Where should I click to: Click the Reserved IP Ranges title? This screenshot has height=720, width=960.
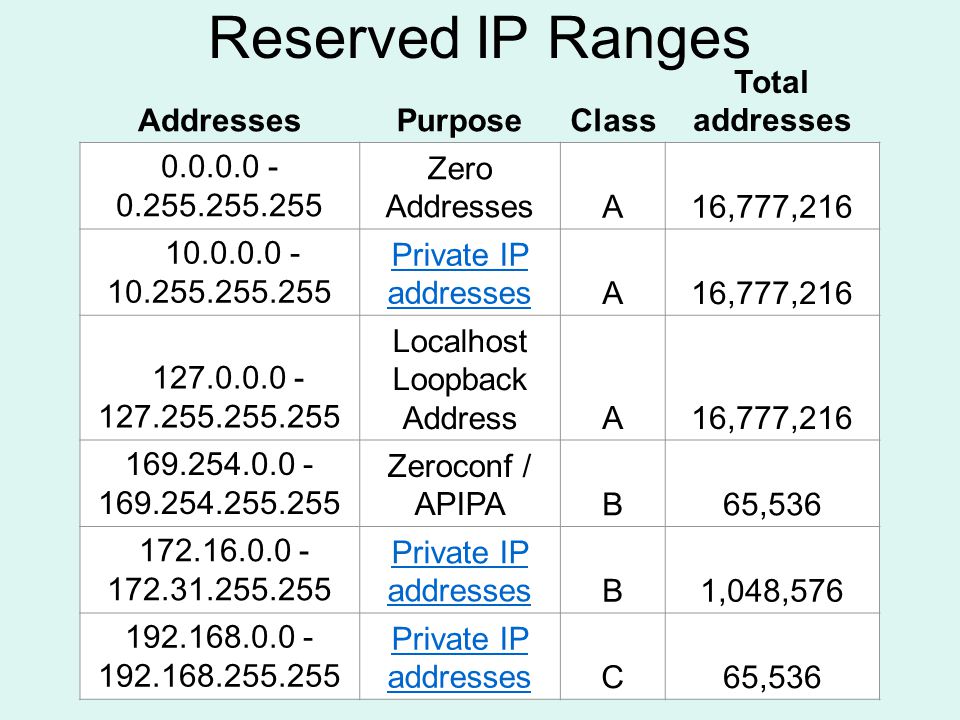(x=479, y=38)
